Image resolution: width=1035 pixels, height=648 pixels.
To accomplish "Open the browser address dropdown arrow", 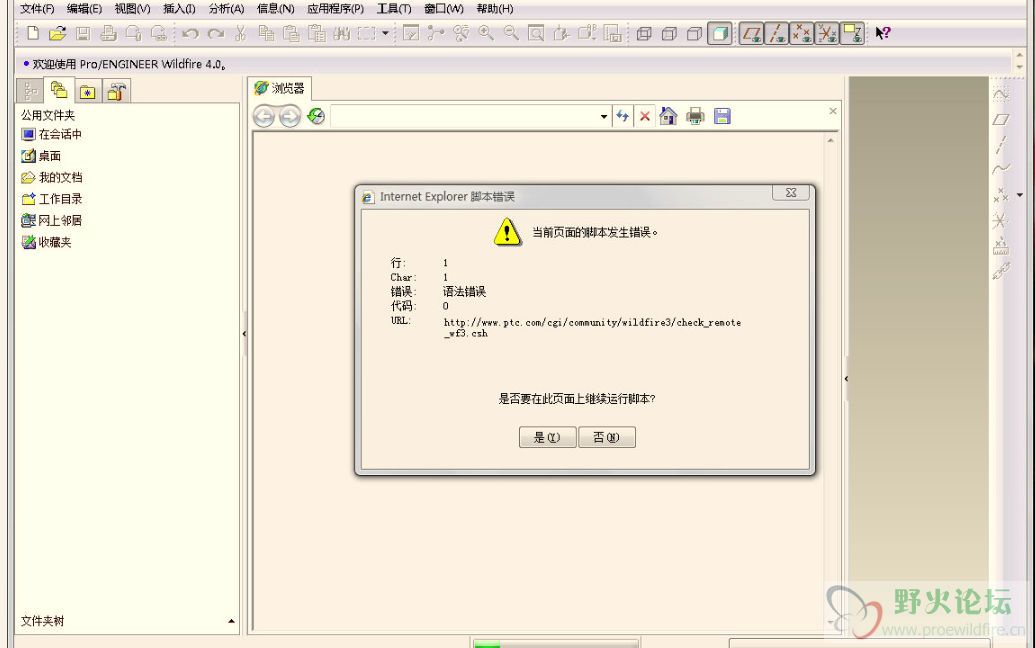I will pos(604,117).
